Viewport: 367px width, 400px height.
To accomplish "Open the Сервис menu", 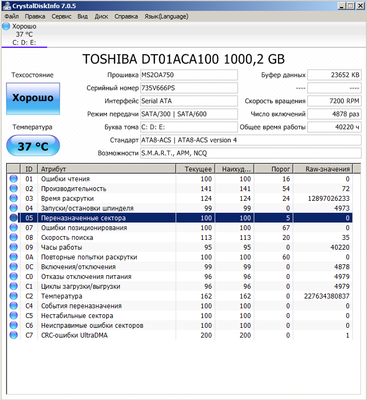I will pyautogui.click(x=61, y=16).
